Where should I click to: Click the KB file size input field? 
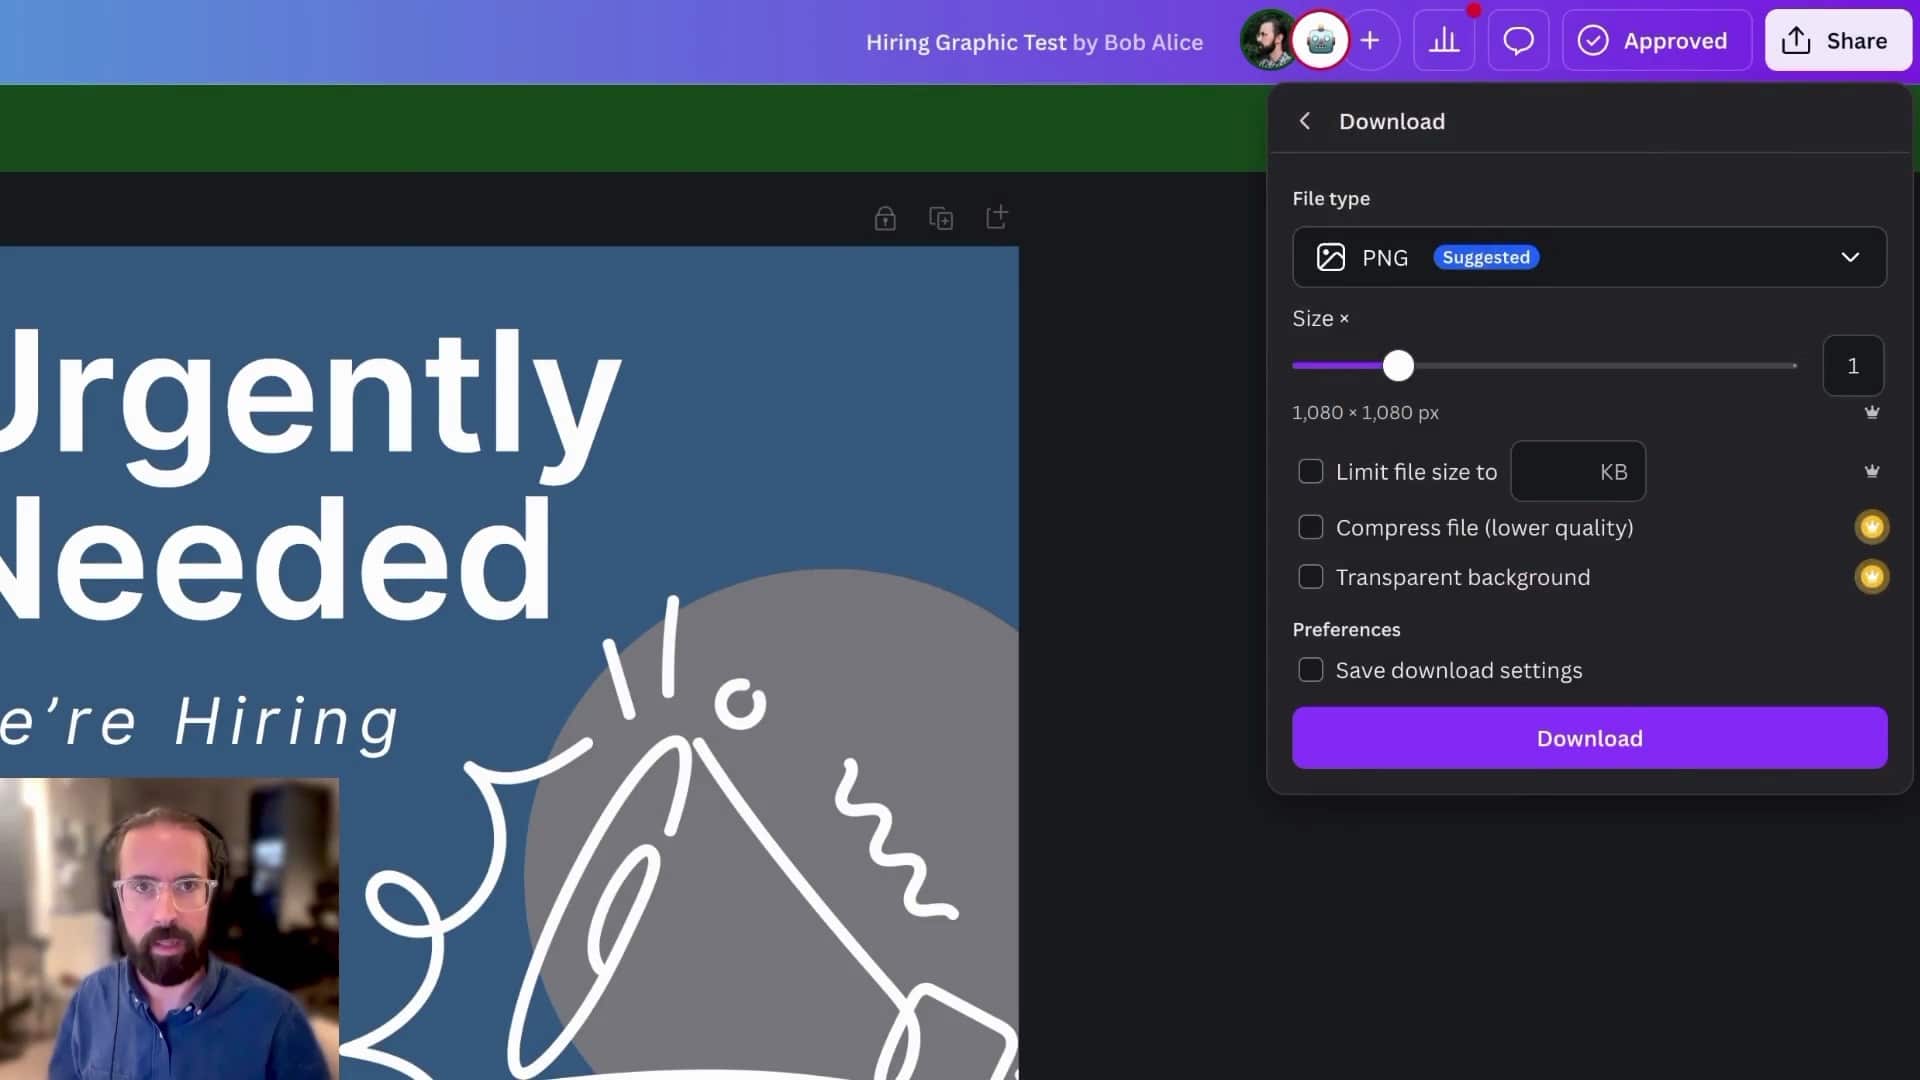click(x=1560, y=471)
